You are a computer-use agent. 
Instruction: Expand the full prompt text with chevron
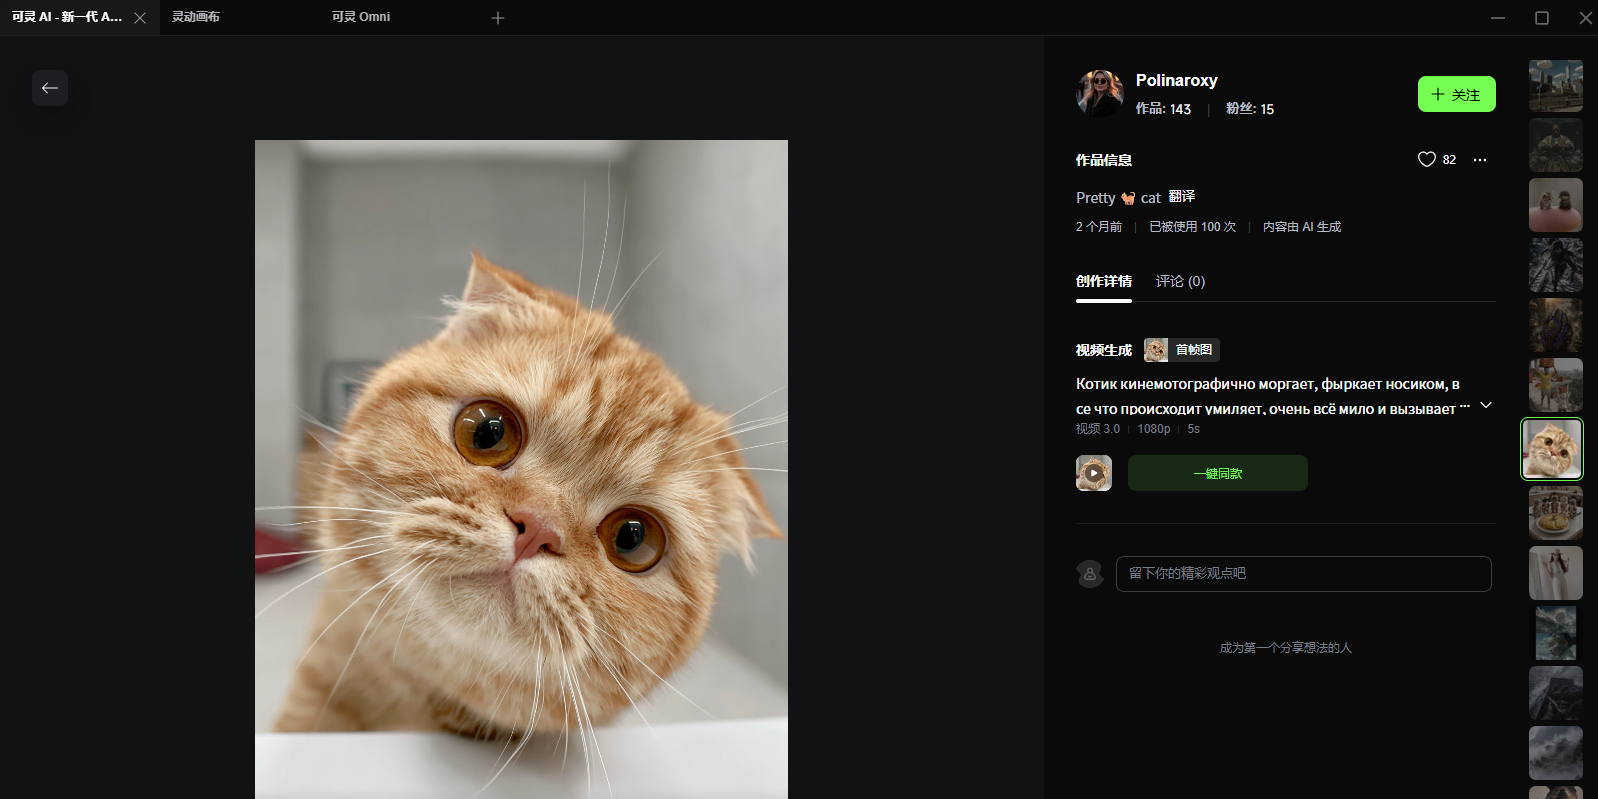(x=1486, y=405)
